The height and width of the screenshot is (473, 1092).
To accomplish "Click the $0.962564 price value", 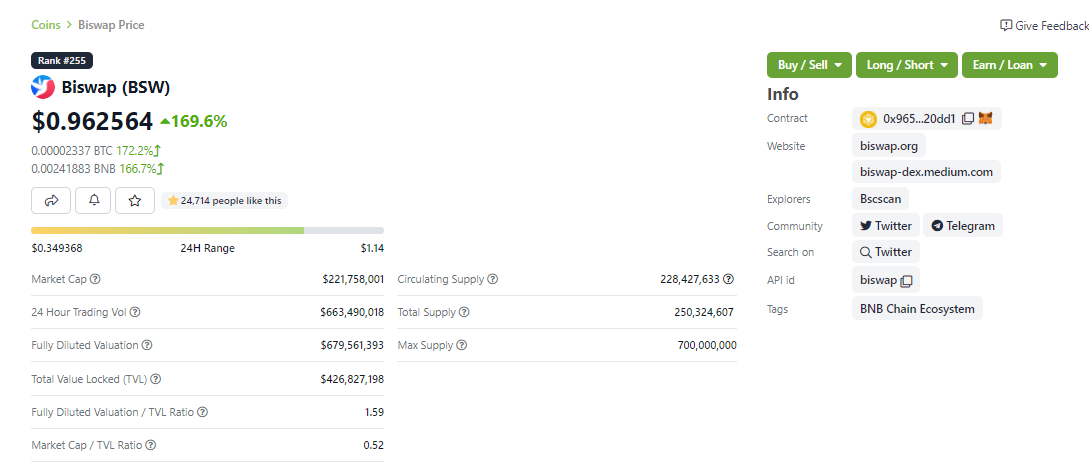I will click(92, 121).
